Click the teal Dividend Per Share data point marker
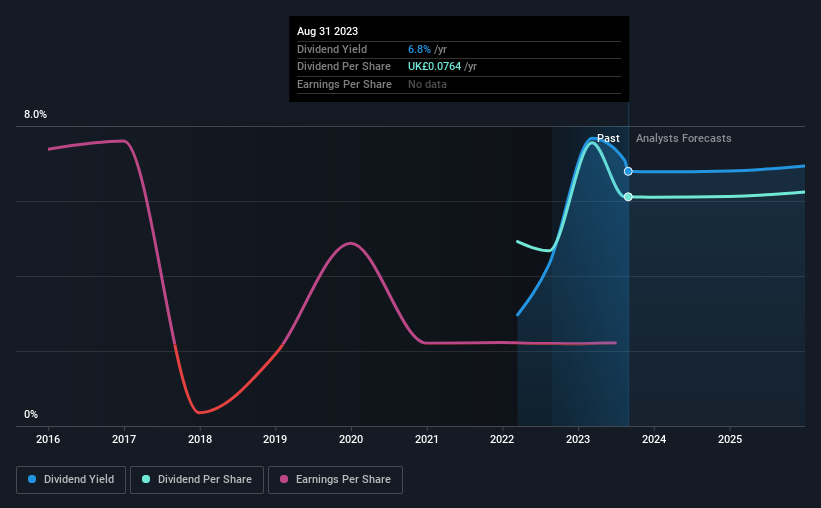821x508 pixels. coord(628,196)
